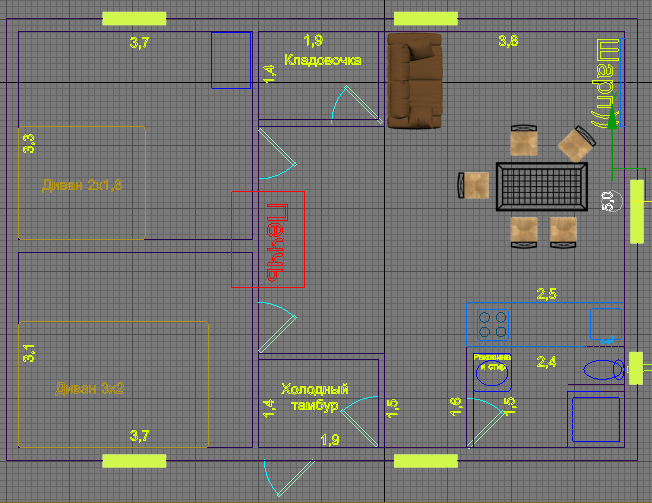This screenshot has width=652, height=503.
Task: Pick the chair left of the dining table
Action: click(475, 186)
